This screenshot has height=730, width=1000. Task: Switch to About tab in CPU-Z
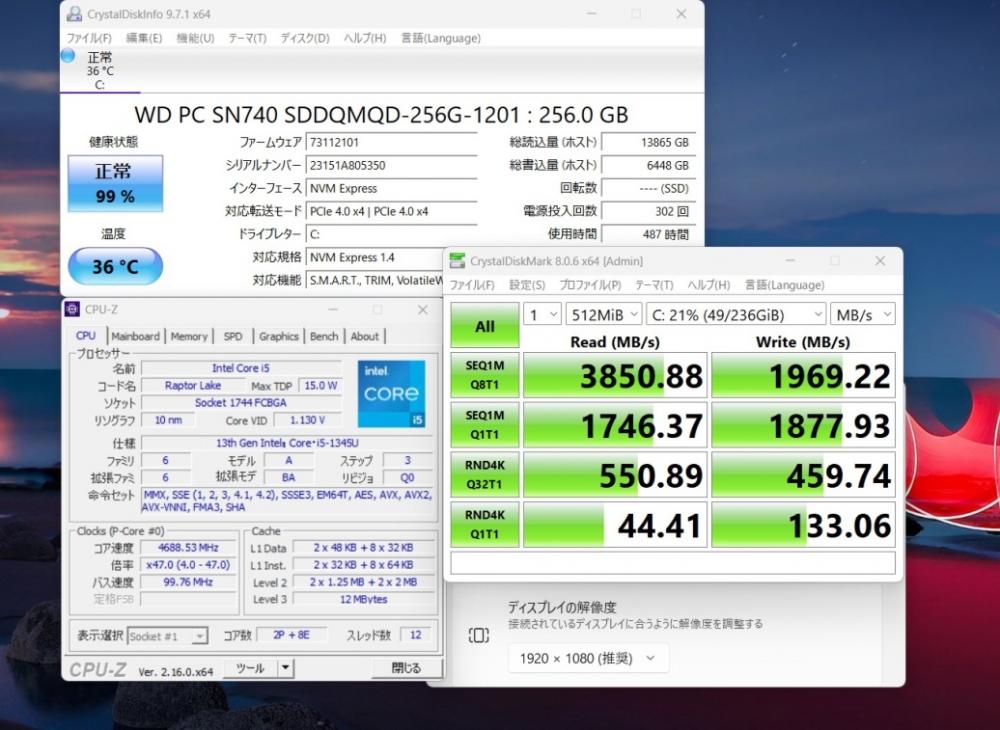click(x=365, y=336)
